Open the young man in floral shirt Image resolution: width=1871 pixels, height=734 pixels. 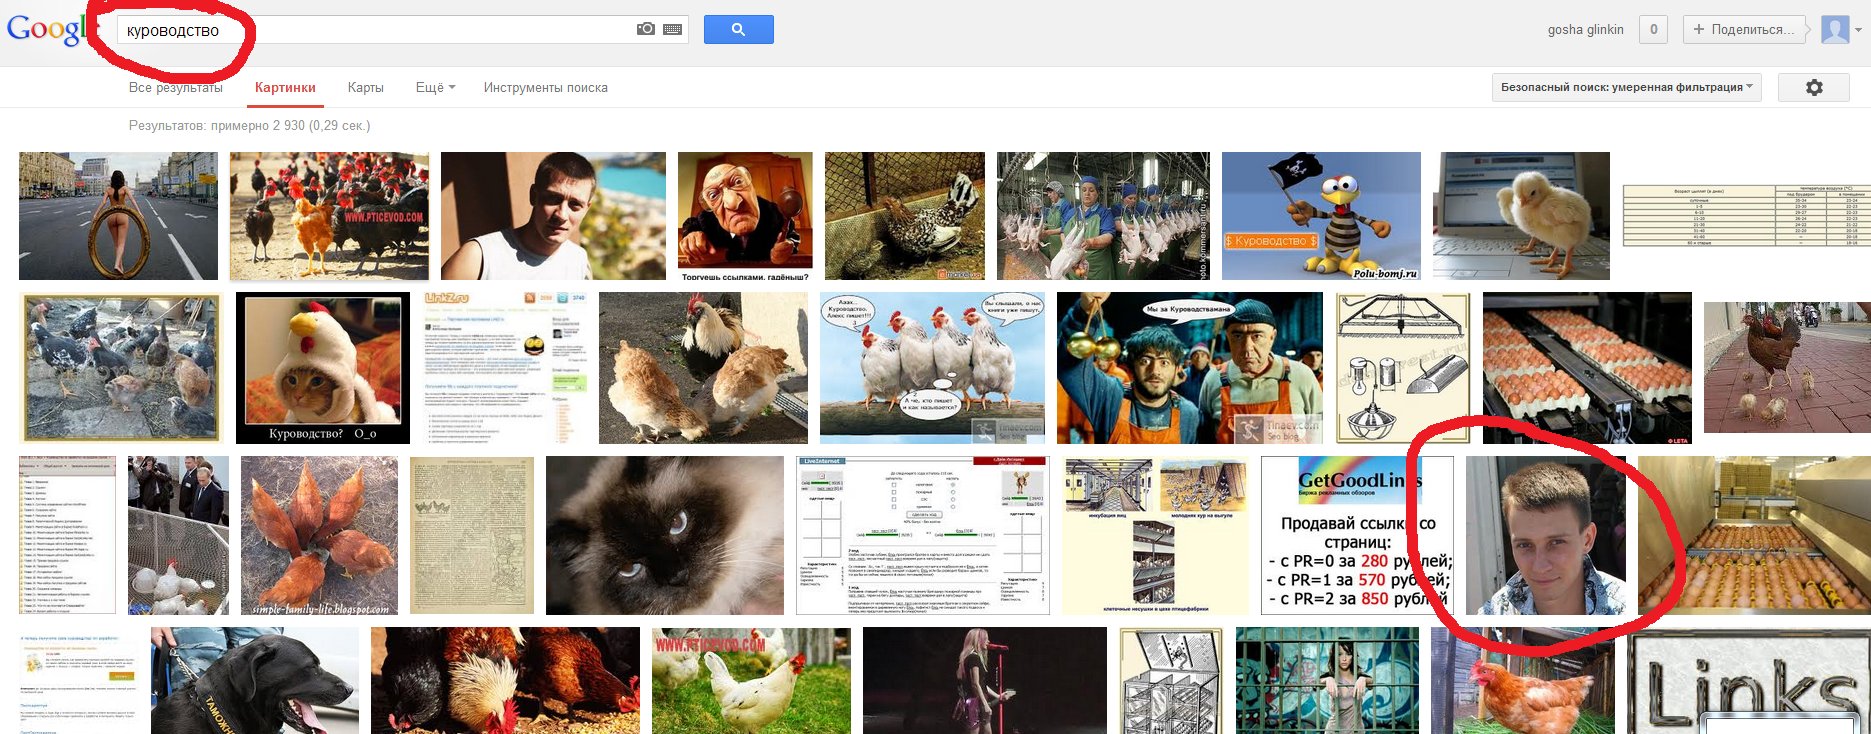(x=1546, y=536)
